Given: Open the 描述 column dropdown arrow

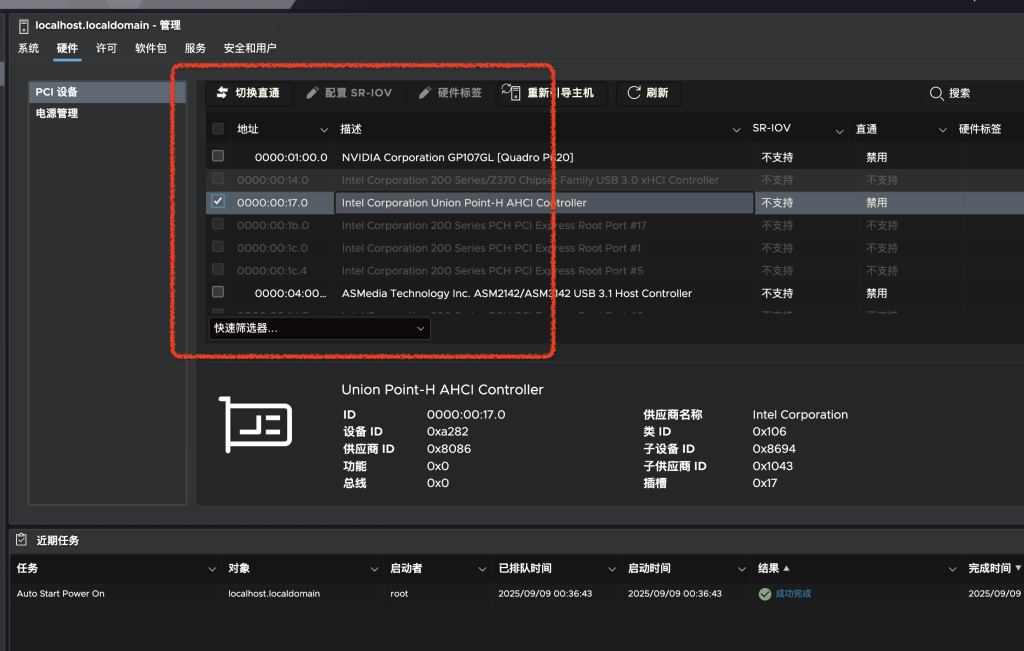Looking at the screenshot, I should coord(736,128).
